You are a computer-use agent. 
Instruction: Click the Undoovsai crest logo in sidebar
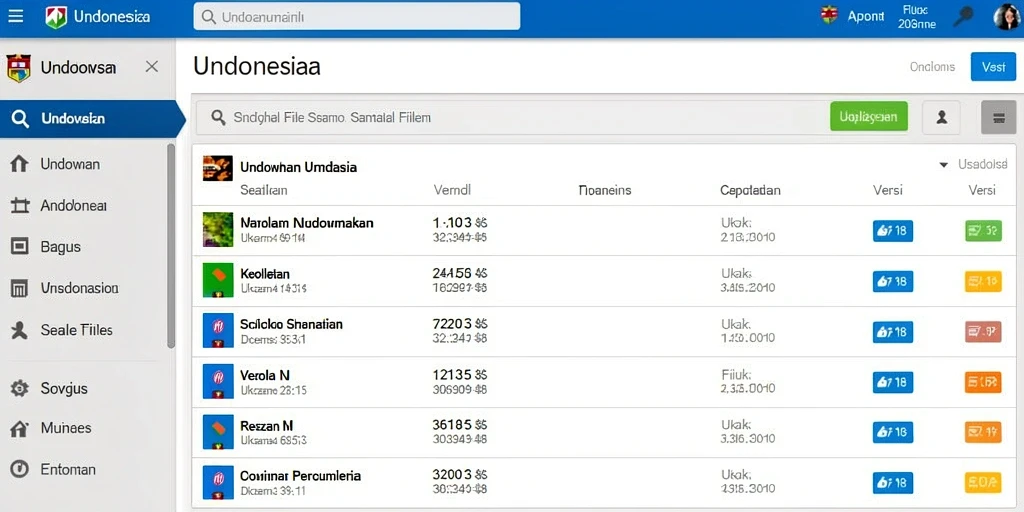19,68
